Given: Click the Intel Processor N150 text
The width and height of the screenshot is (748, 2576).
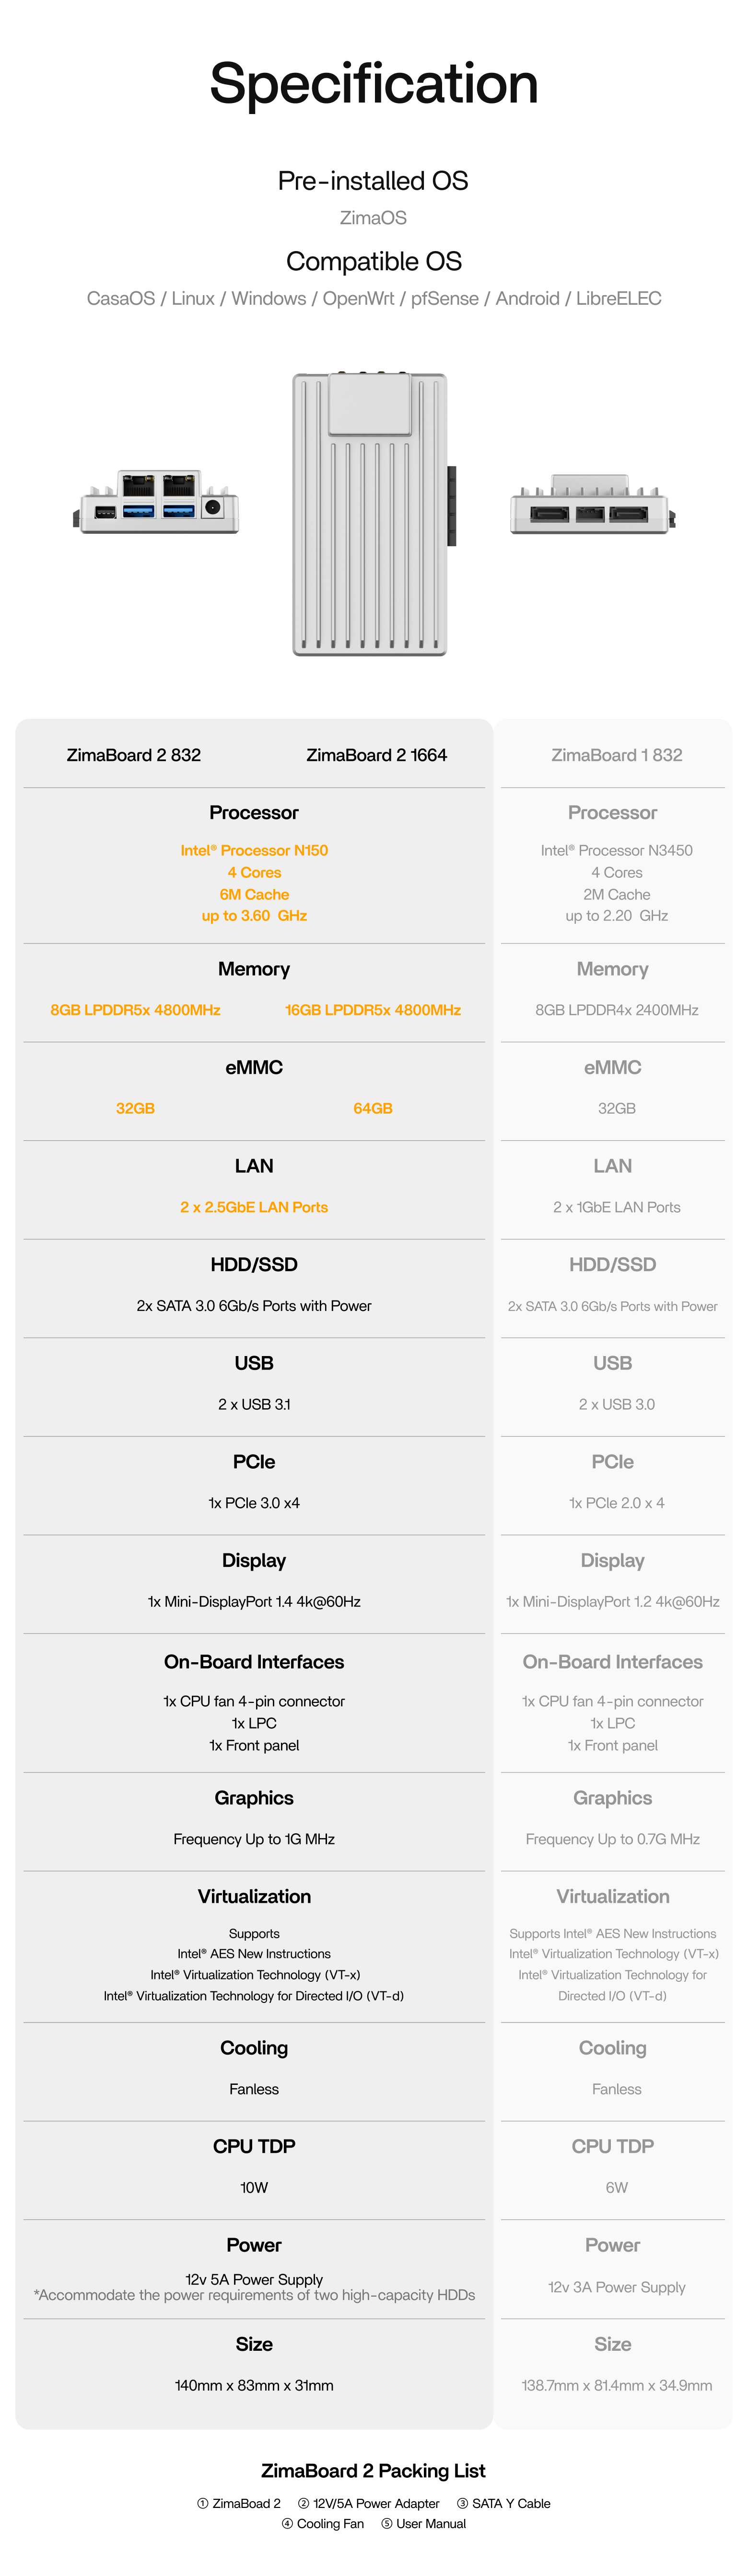Looking at the screenshot, I should (254, 850).
